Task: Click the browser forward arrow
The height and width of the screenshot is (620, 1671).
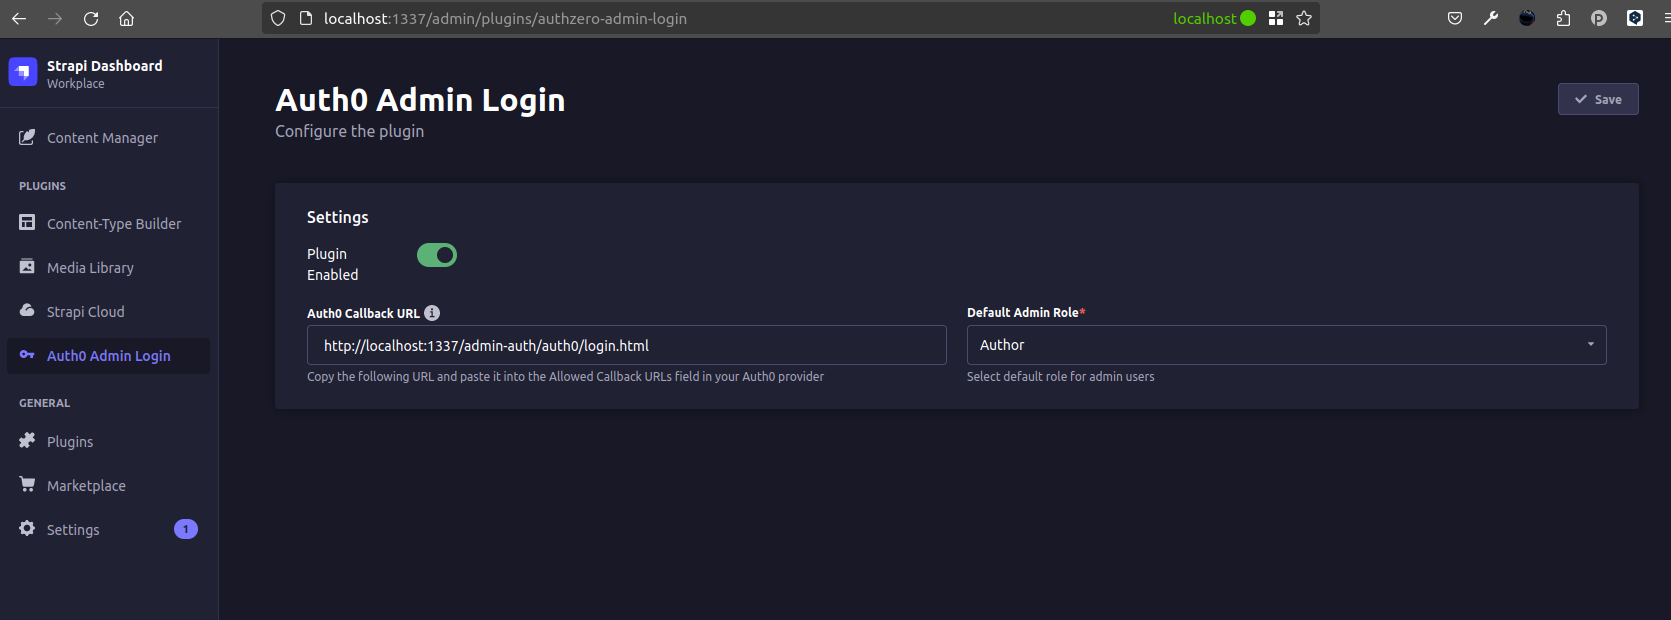Action: (55, 18)
